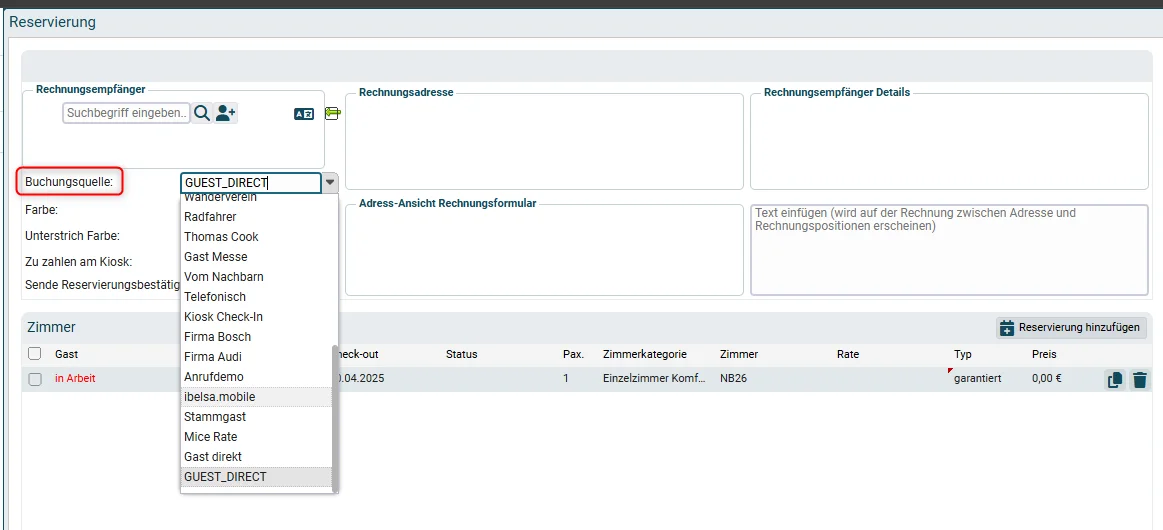The width and height of the screenshot is (1163, 530).
Task: Click the add new person icon
Action: pyautogui.click(x=225, y=113)
